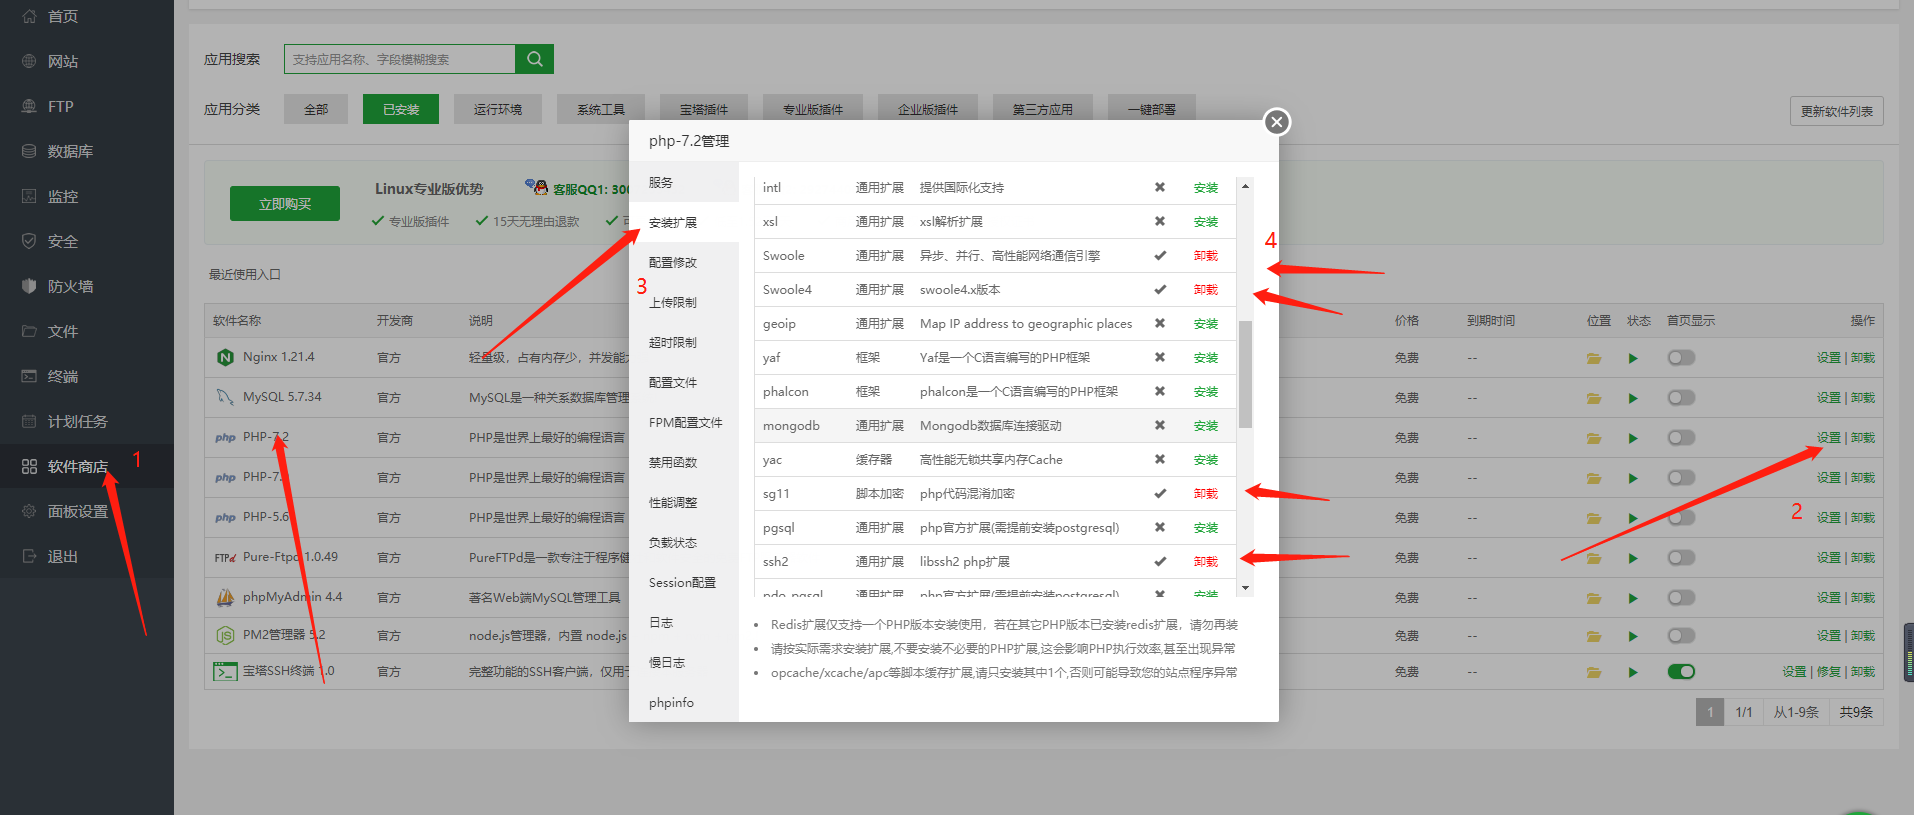
Task: Click the extension list scroll-up arrow
Action: (x=1245, y=186)
